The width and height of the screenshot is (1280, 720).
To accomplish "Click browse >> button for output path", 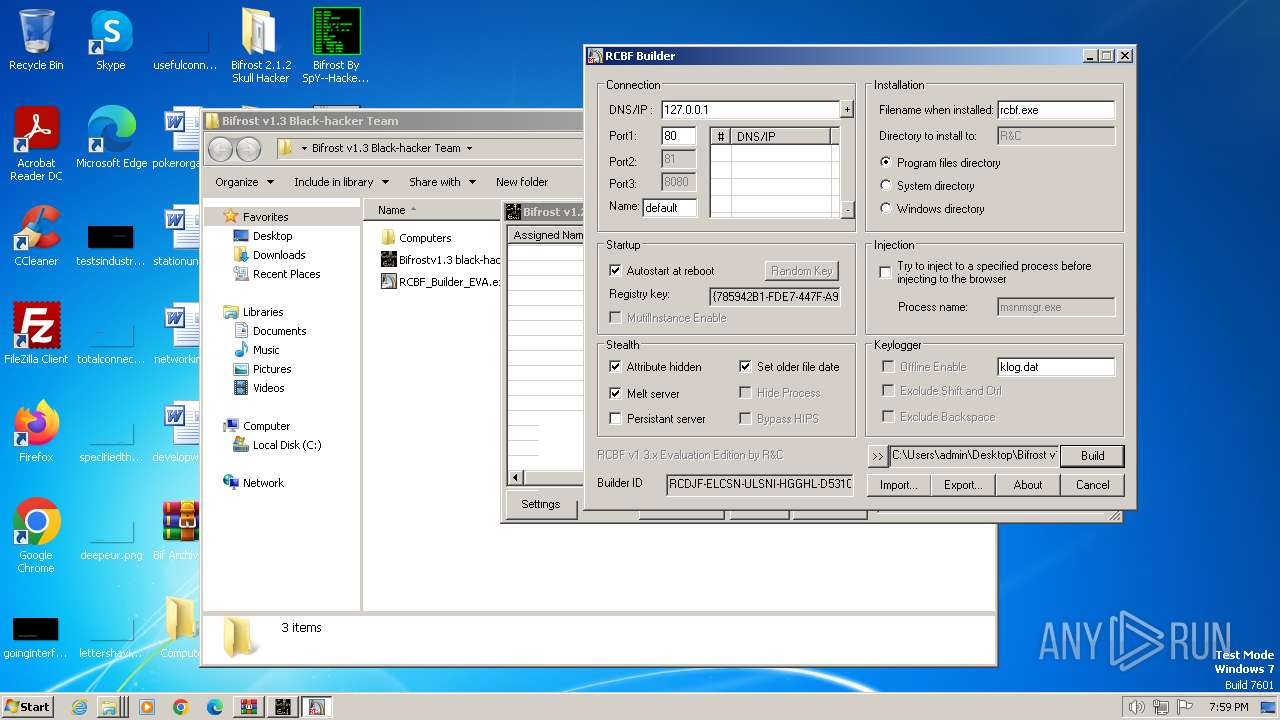I will pos(877,456).
